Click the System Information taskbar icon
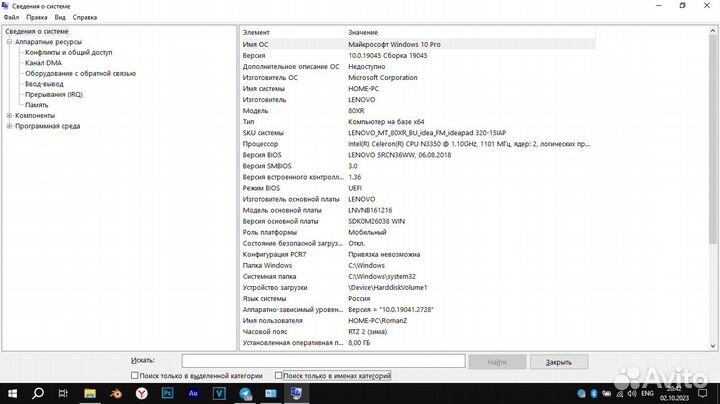Image resolution: width=720 pixels, height=404 pixels. pos(296,393)
